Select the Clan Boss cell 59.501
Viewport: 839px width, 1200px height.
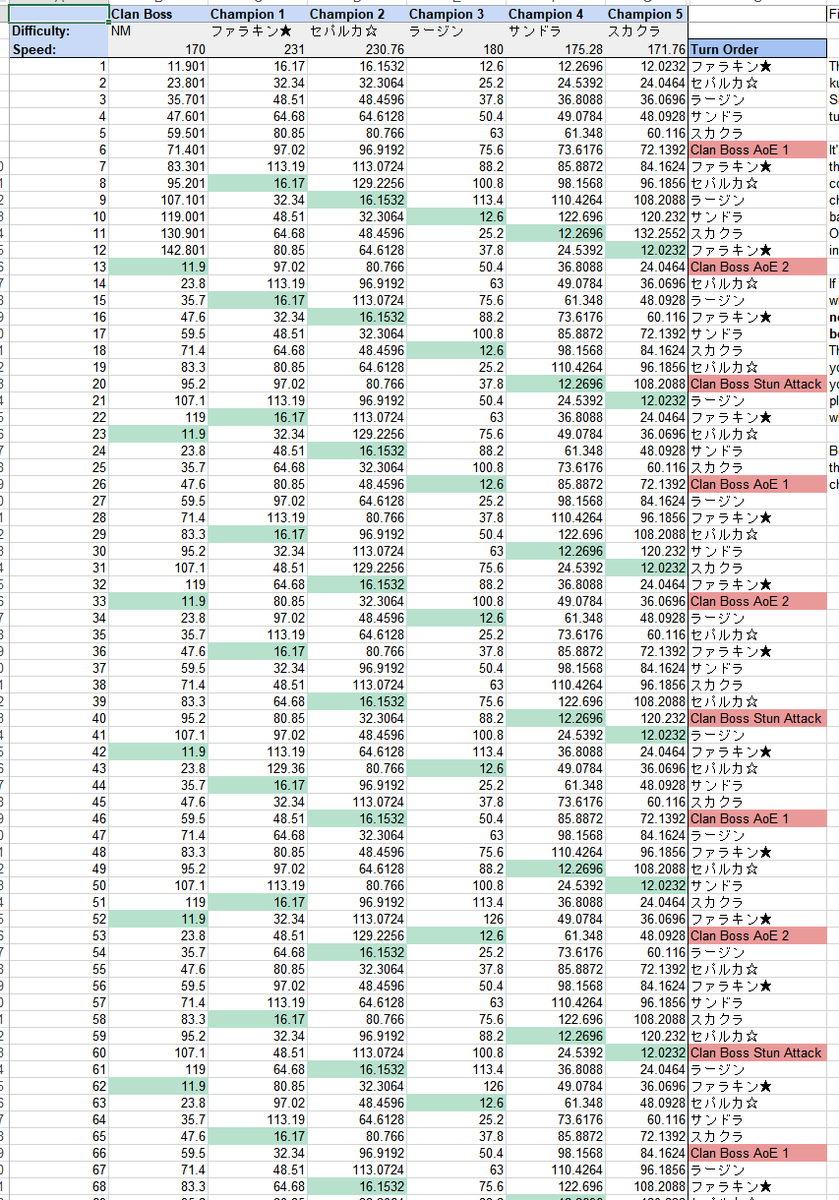[158, 133]
